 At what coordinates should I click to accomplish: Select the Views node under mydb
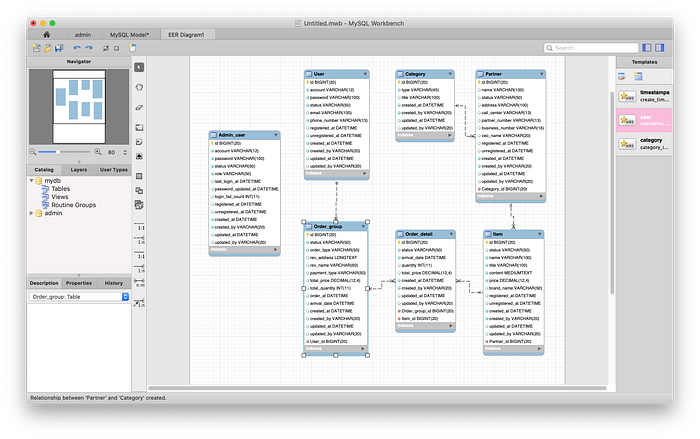pyautogui.click(x=59, y=197)
